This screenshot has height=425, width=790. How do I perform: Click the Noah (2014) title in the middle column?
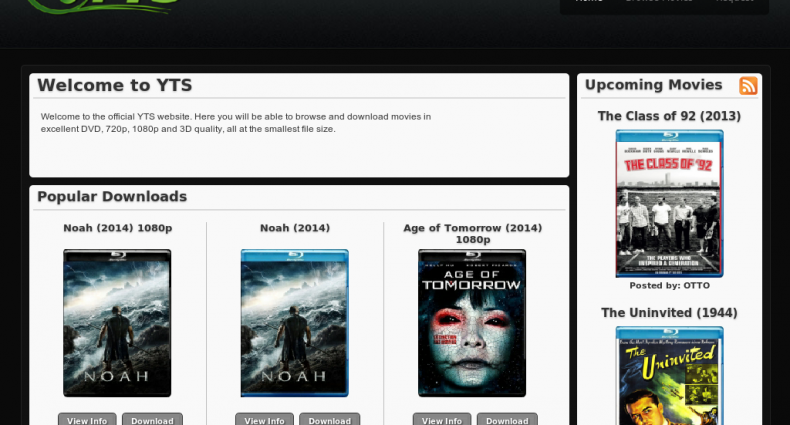(x=294, y=228)
